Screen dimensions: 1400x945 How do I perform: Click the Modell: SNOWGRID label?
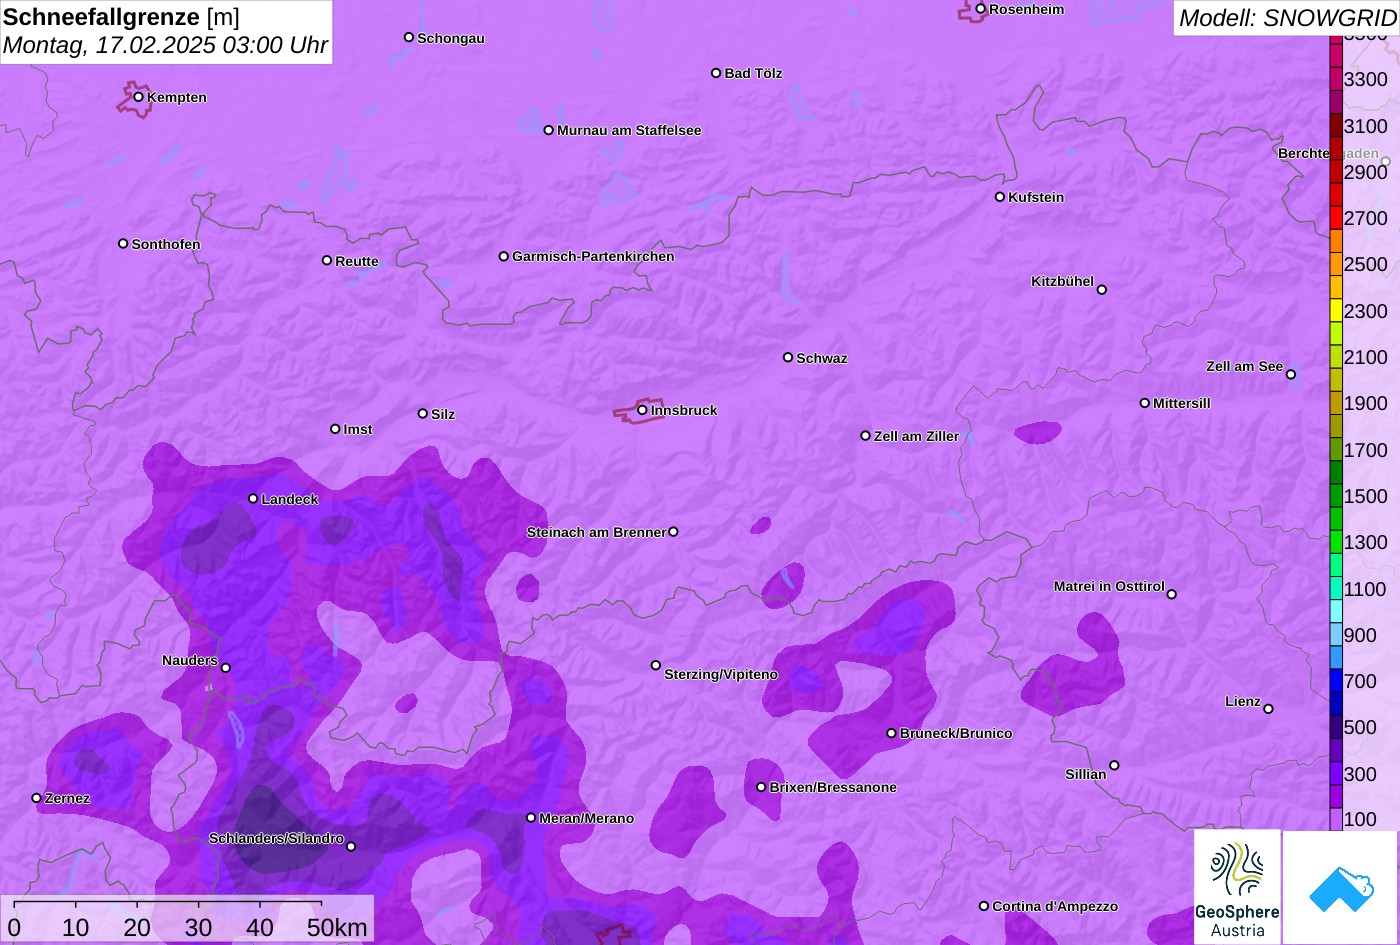point(1288,17)
